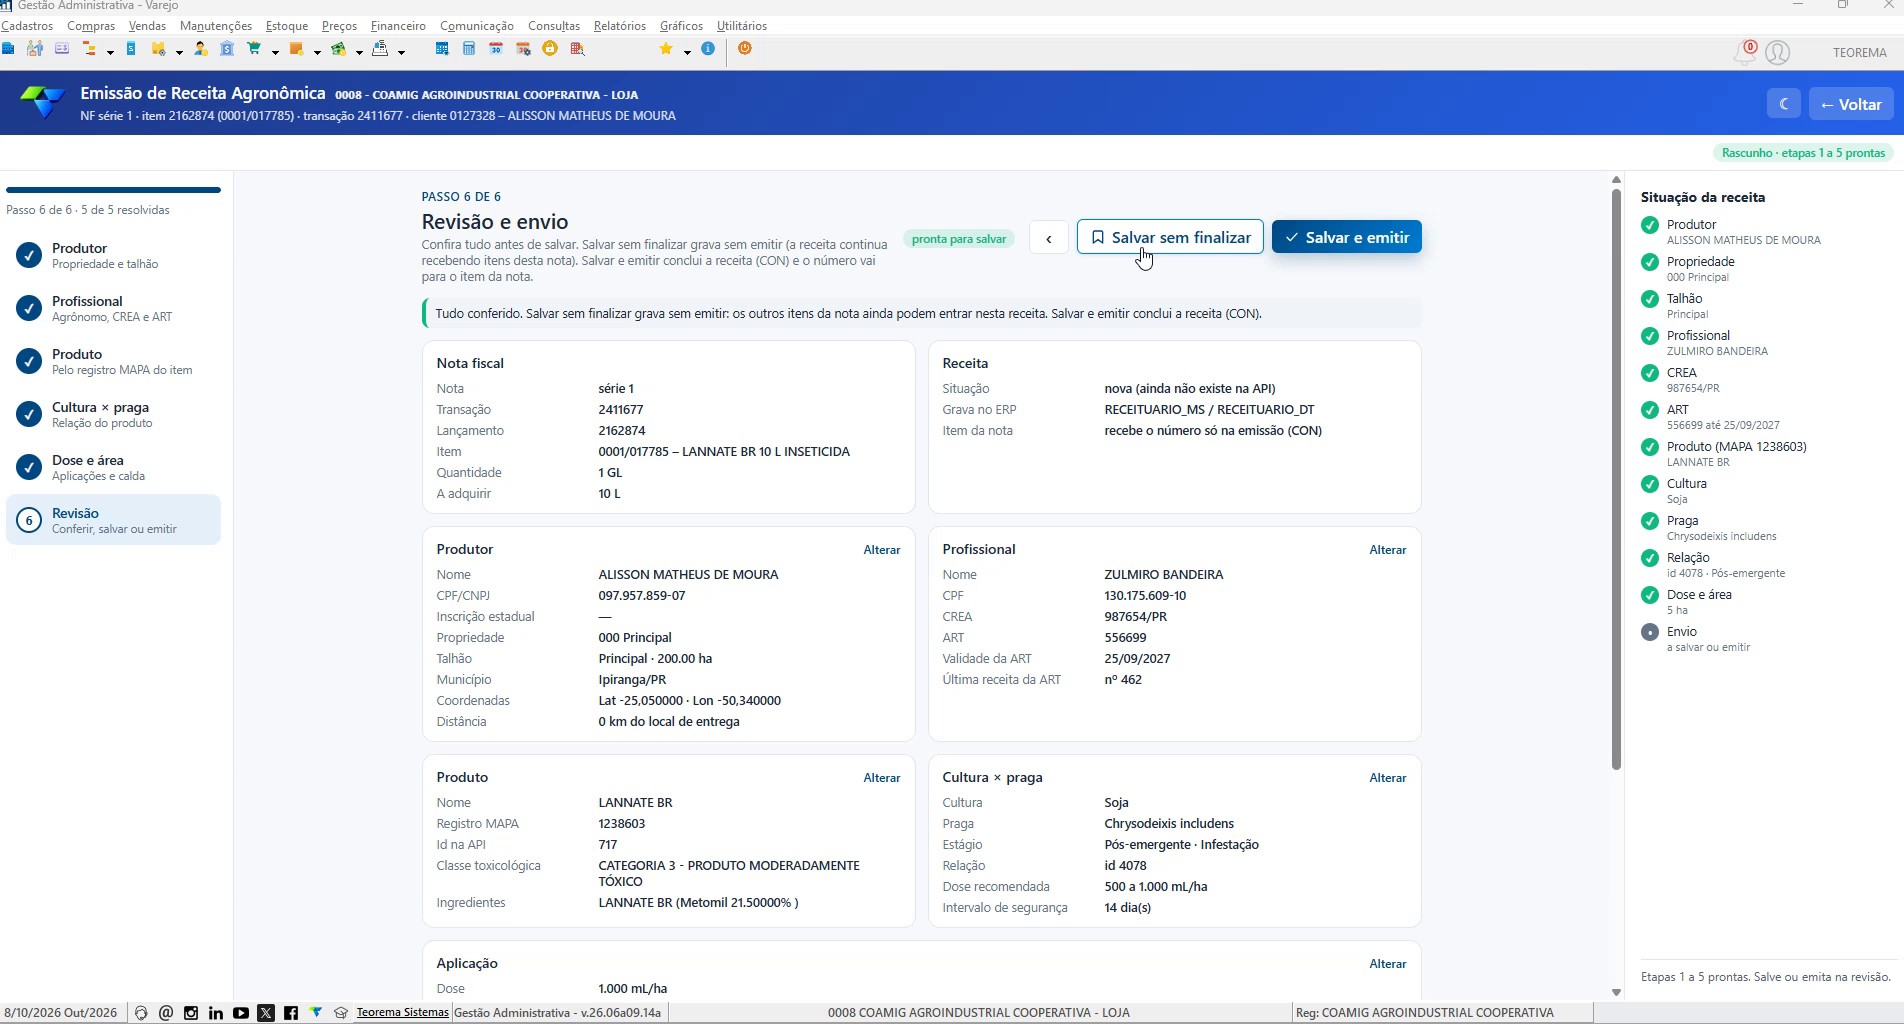This screenshot has width=1904, height=1024.
Task: Click Alterar link in Profissional card
Action: (1388, 550)
